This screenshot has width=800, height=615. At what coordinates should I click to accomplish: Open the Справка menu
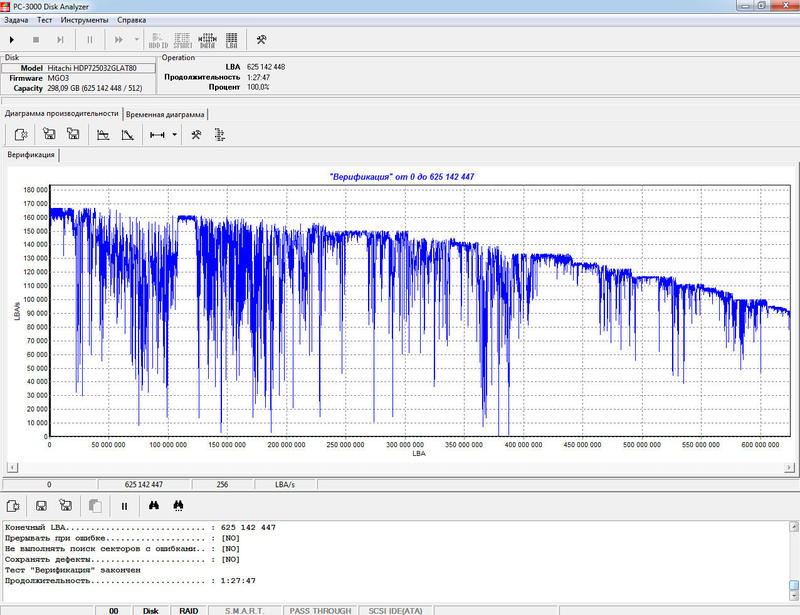[131, 20]
